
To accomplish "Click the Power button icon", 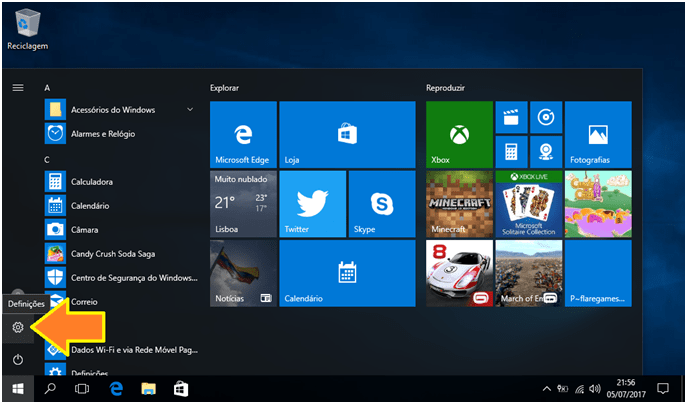I will [17, 359].
